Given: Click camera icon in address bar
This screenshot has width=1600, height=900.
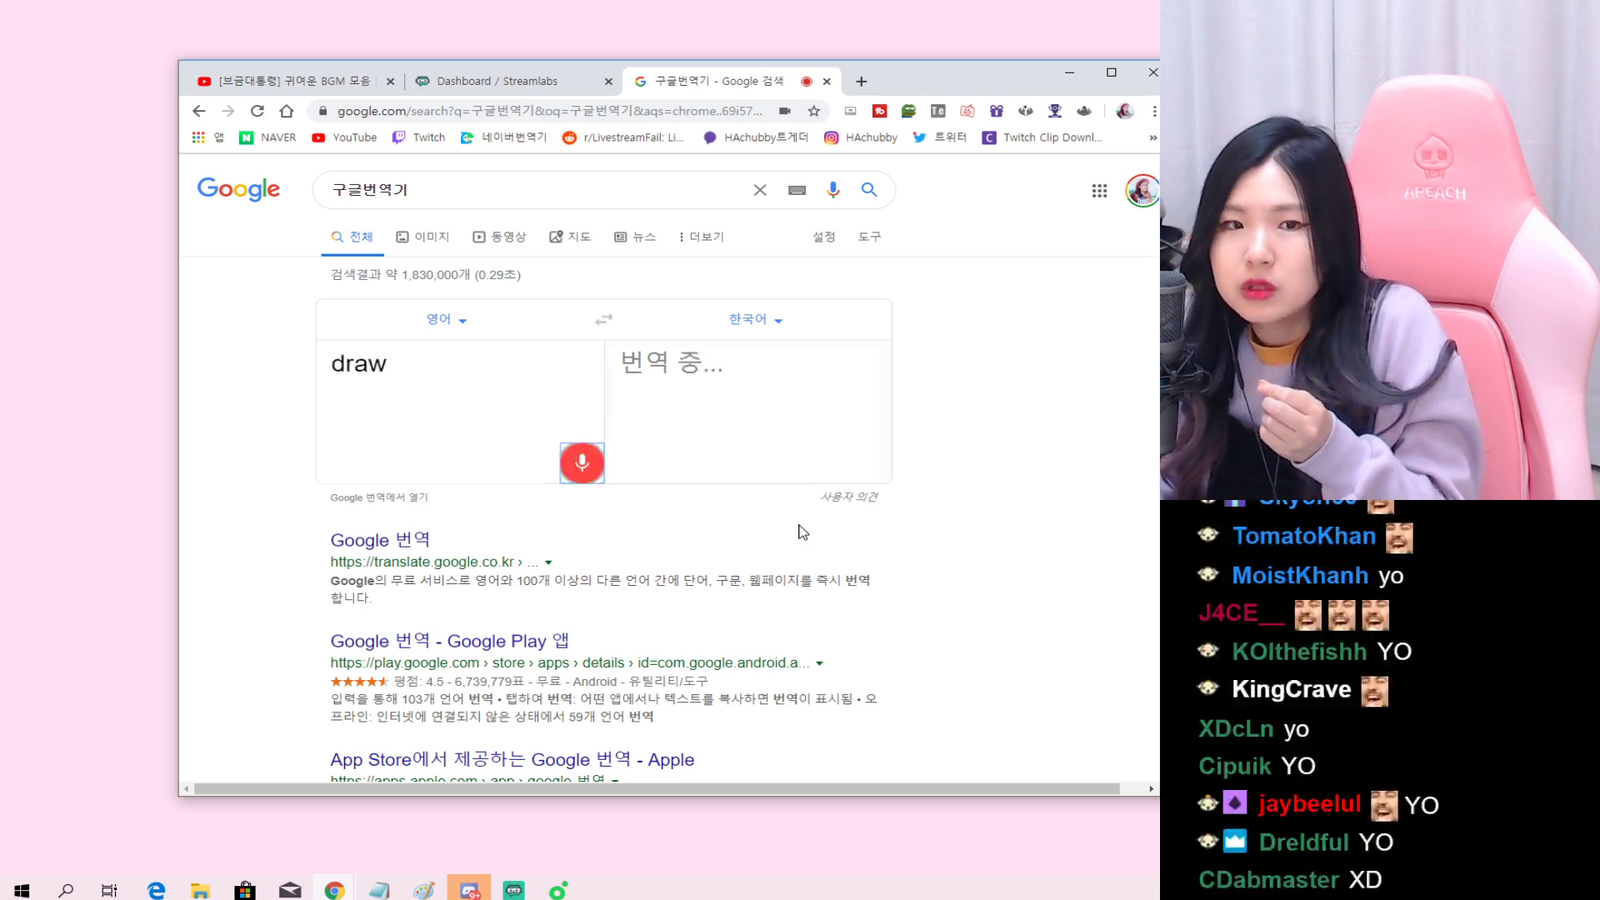Looking at the screenshot, I should tap(785, 111).
